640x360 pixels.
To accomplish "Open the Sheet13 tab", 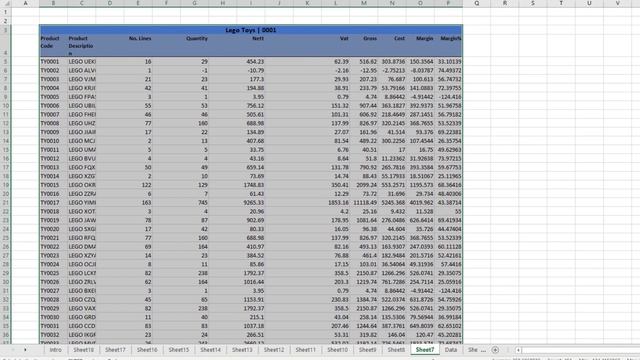I will pyautogui.click(x=242, y=350).
